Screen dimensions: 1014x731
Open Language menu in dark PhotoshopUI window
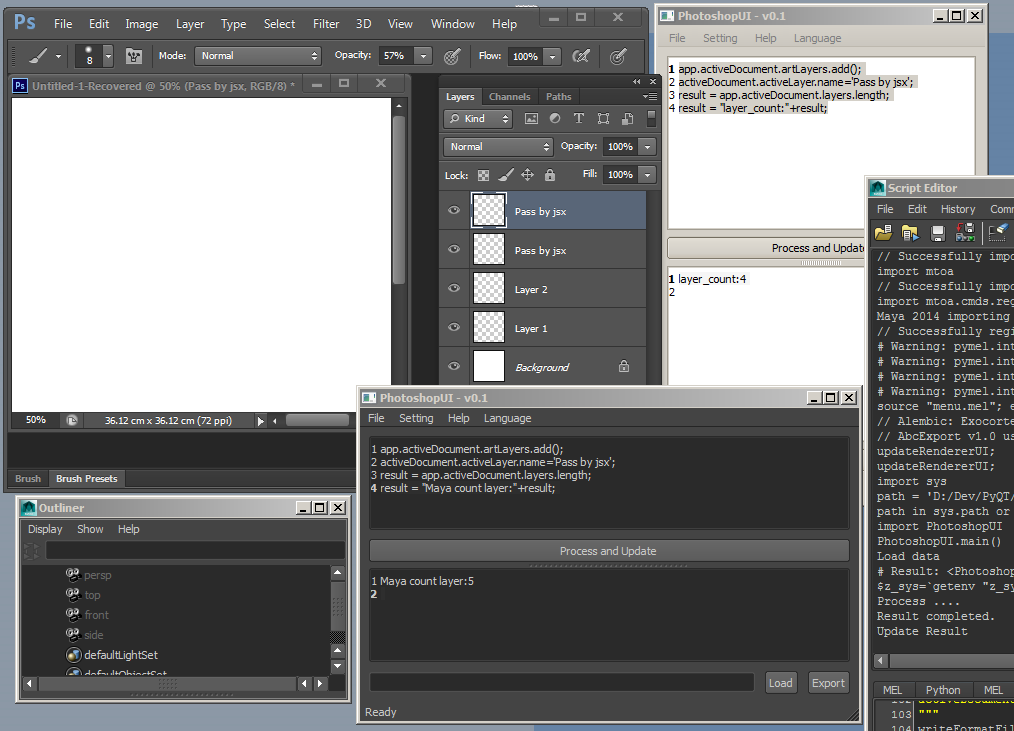(508, 419)
